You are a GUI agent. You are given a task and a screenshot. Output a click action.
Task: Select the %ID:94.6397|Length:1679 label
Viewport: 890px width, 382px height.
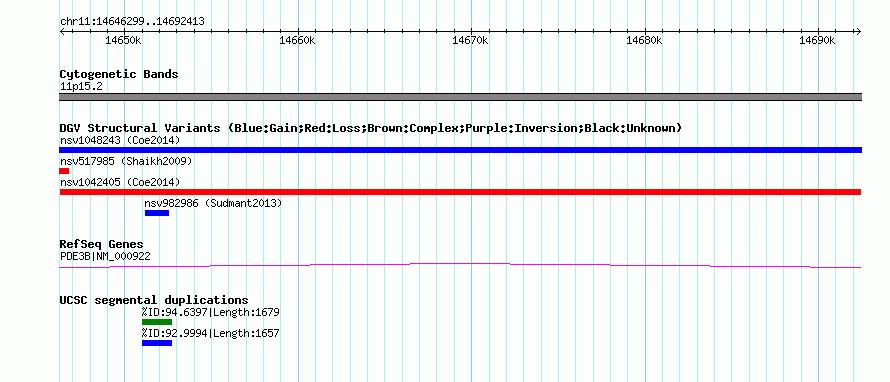(210, 312)
